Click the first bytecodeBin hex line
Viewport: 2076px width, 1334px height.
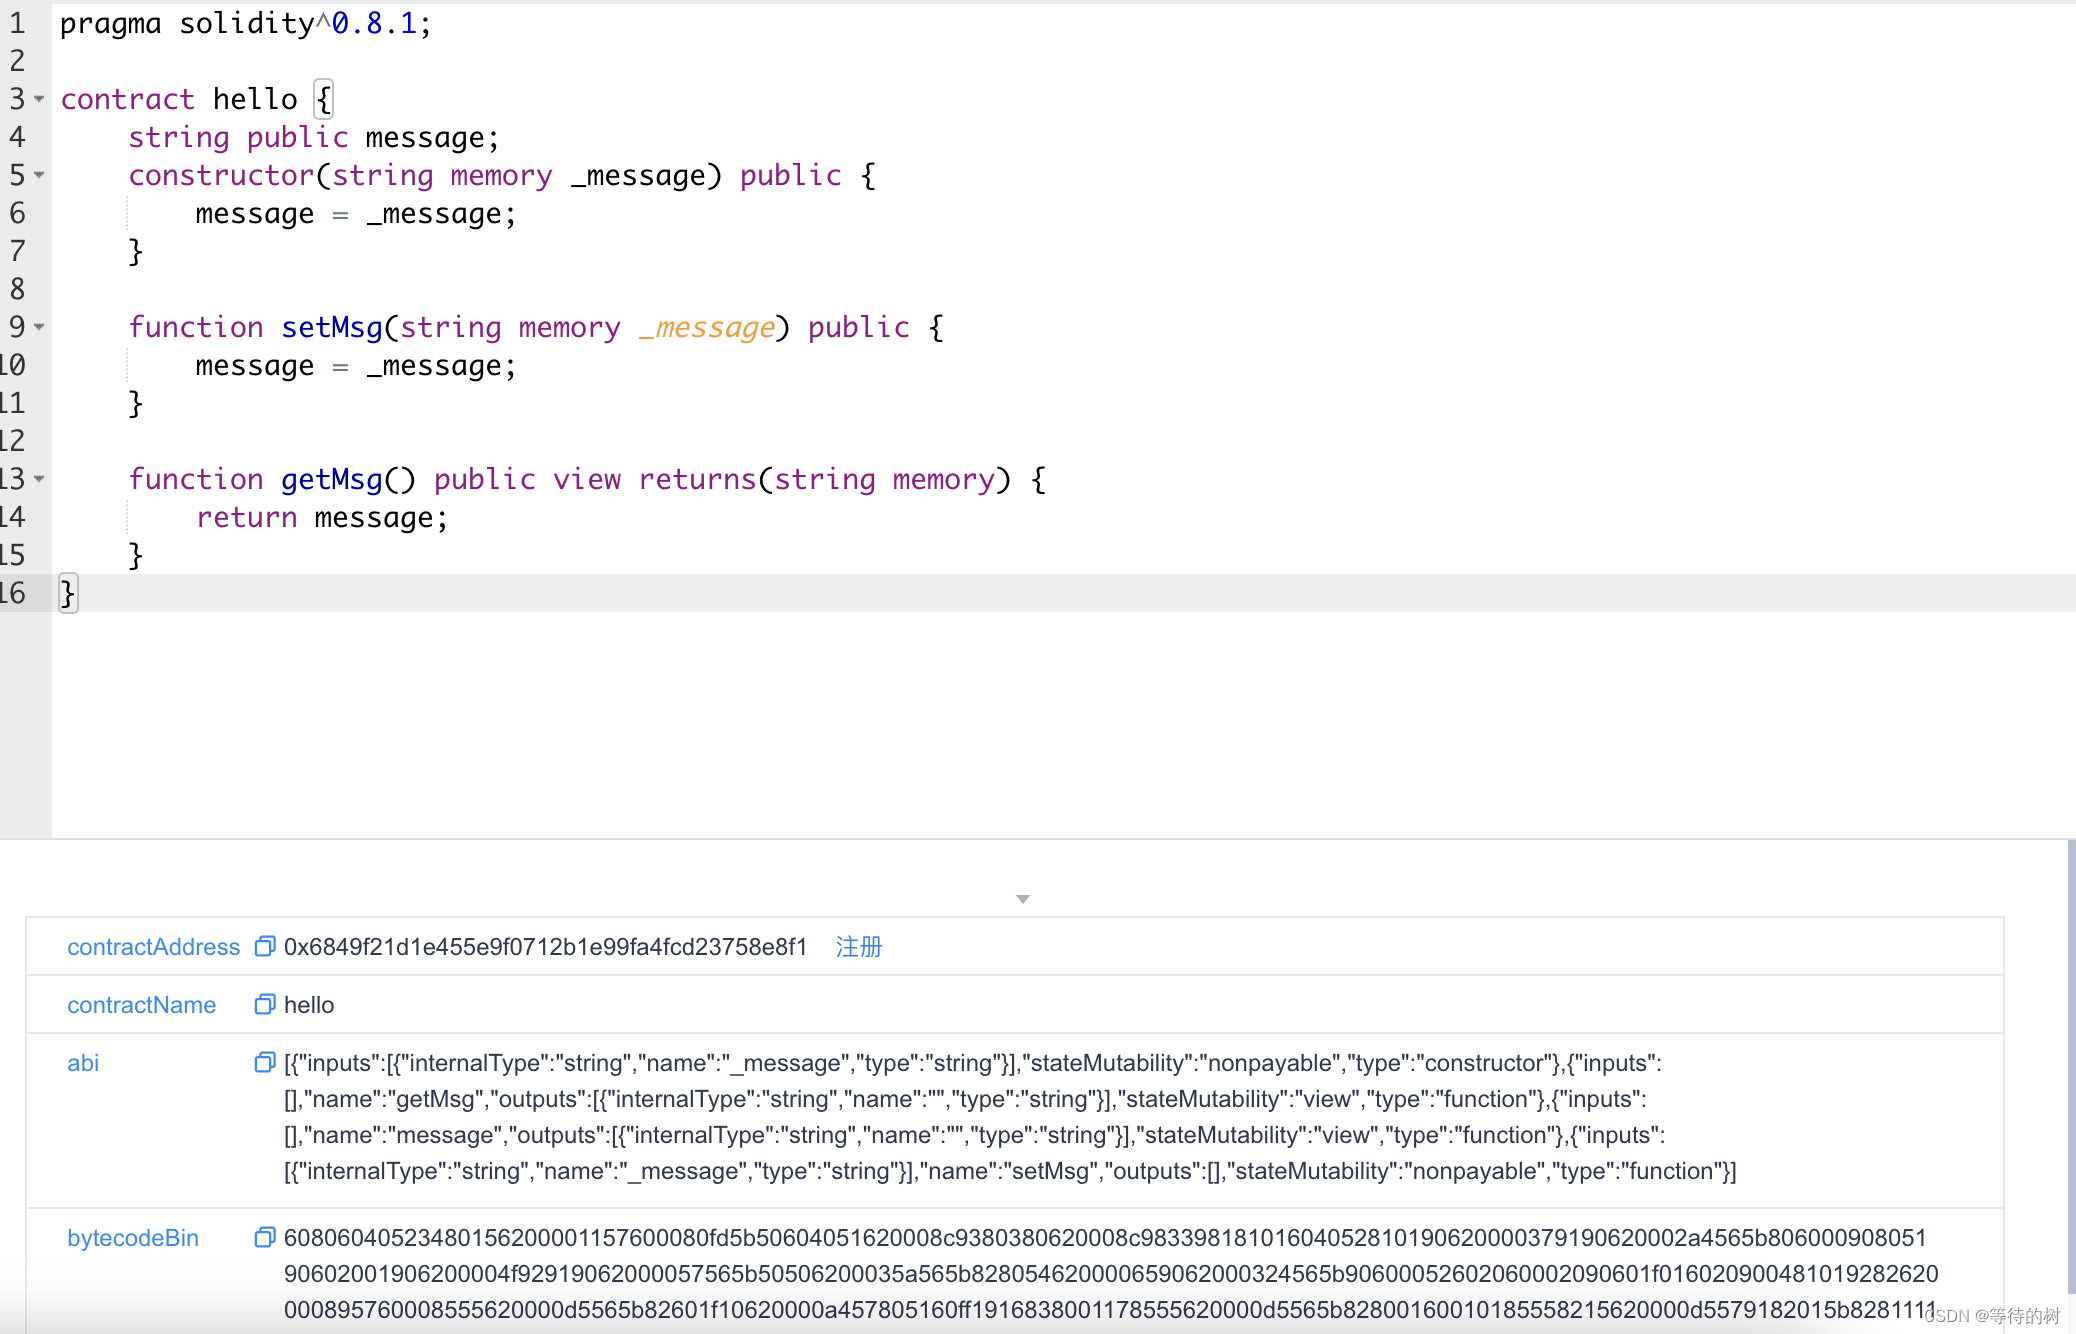click(x=1105, y=1237)
